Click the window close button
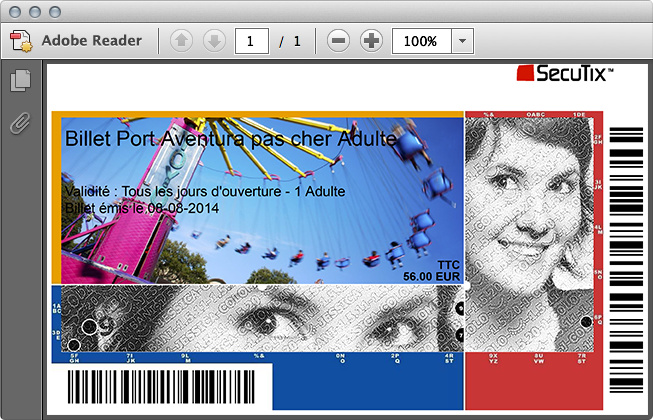Screen dimensions: 653x420 15,12
